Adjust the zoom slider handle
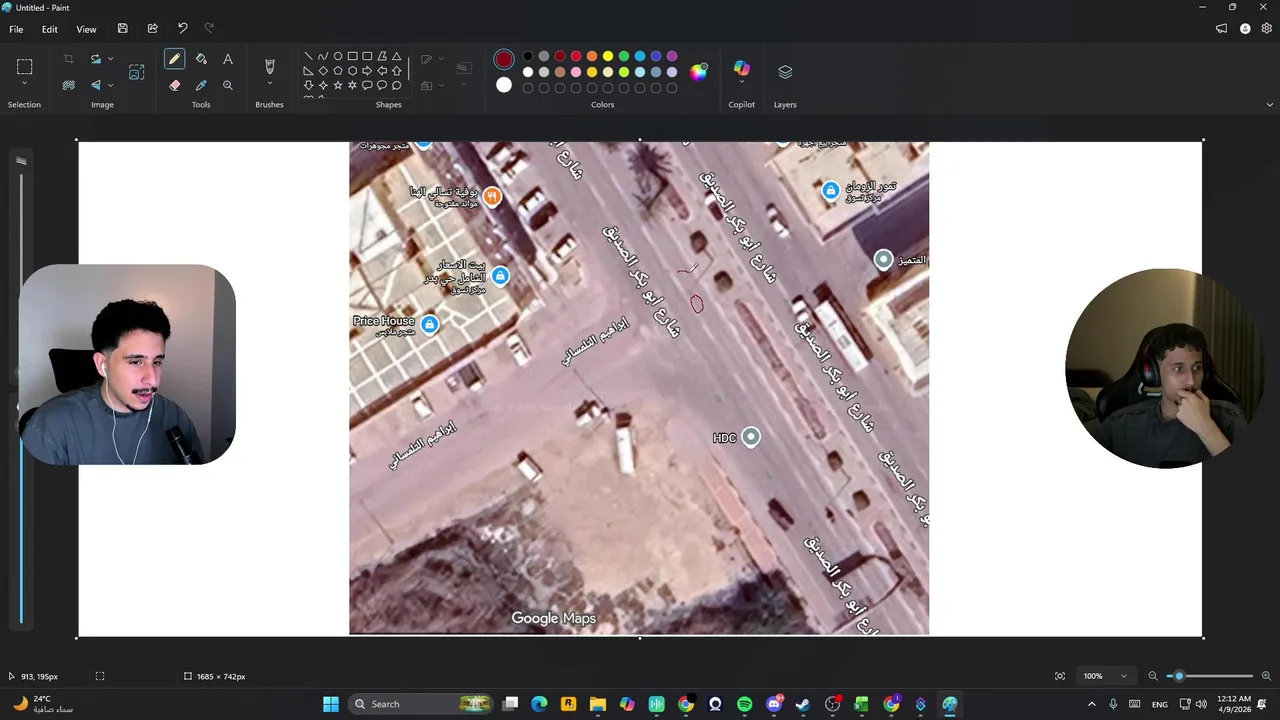 1179,676
